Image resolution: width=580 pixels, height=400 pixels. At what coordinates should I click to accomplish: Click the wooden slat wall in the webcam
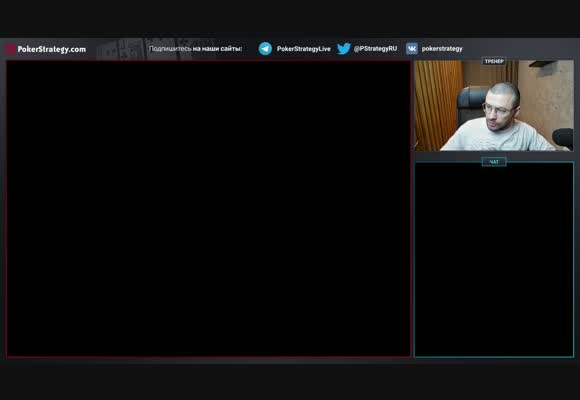tap(438, 105)
